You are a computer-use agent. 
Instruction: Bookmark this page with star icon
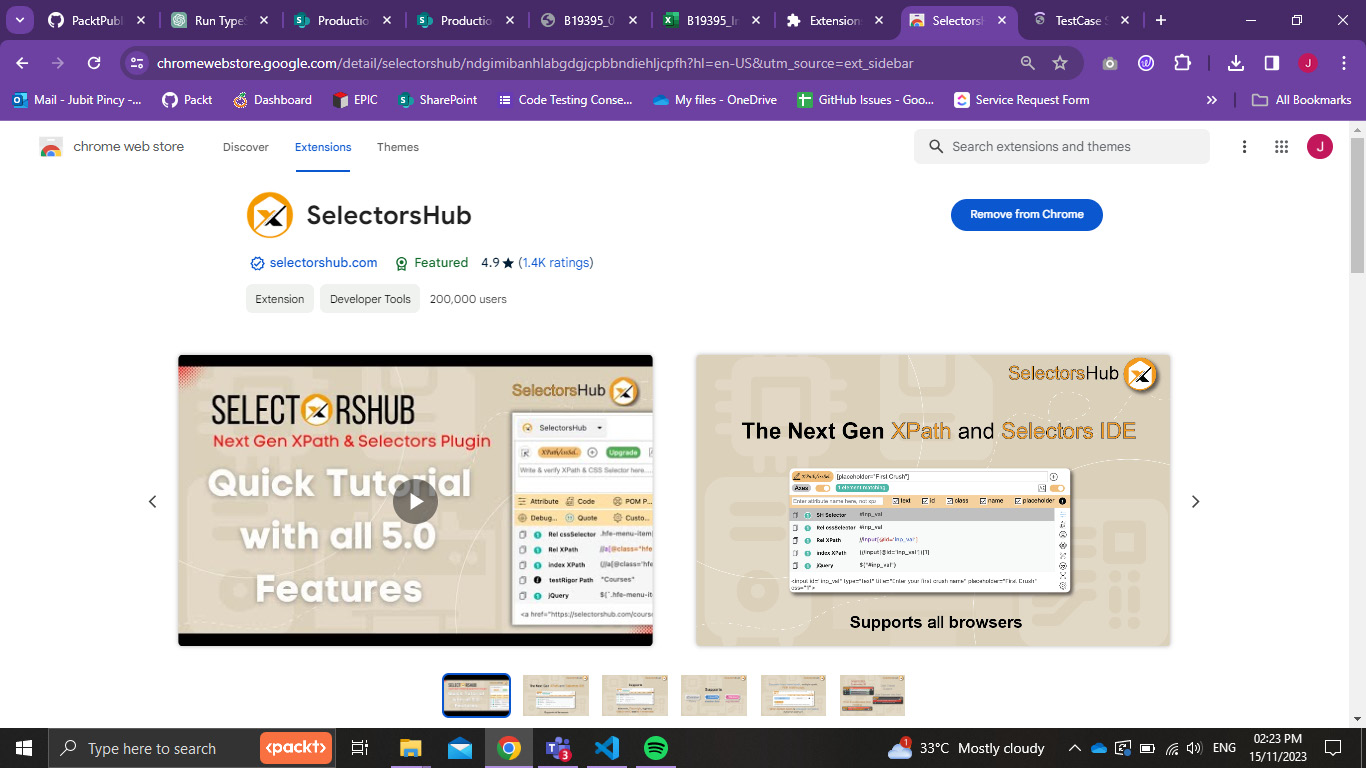point(1060,63)
